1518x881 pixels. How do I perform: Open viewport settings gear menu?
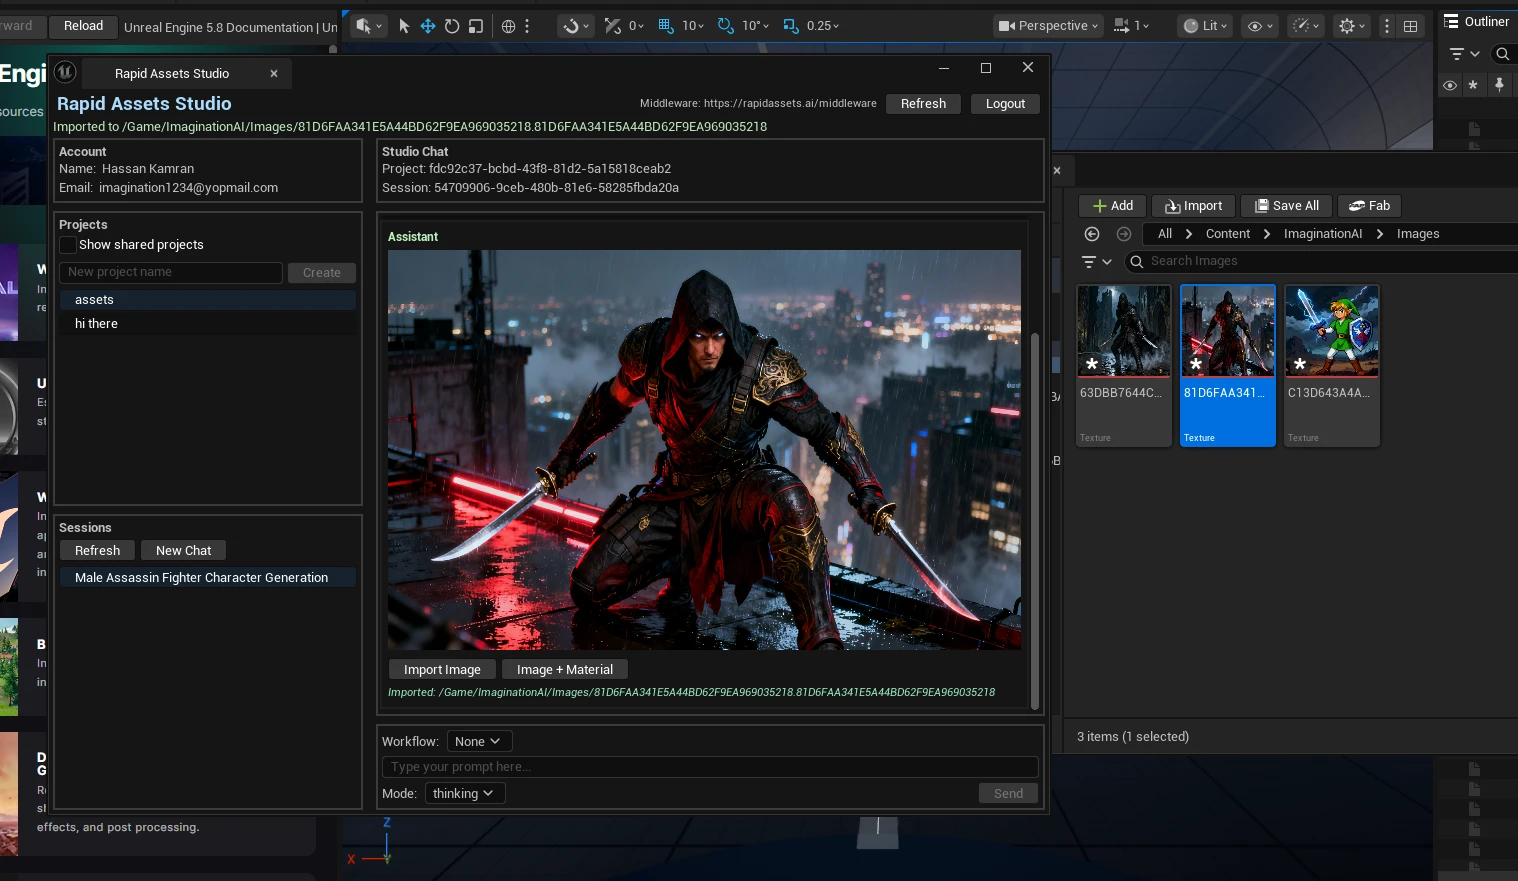[1351, 26]
